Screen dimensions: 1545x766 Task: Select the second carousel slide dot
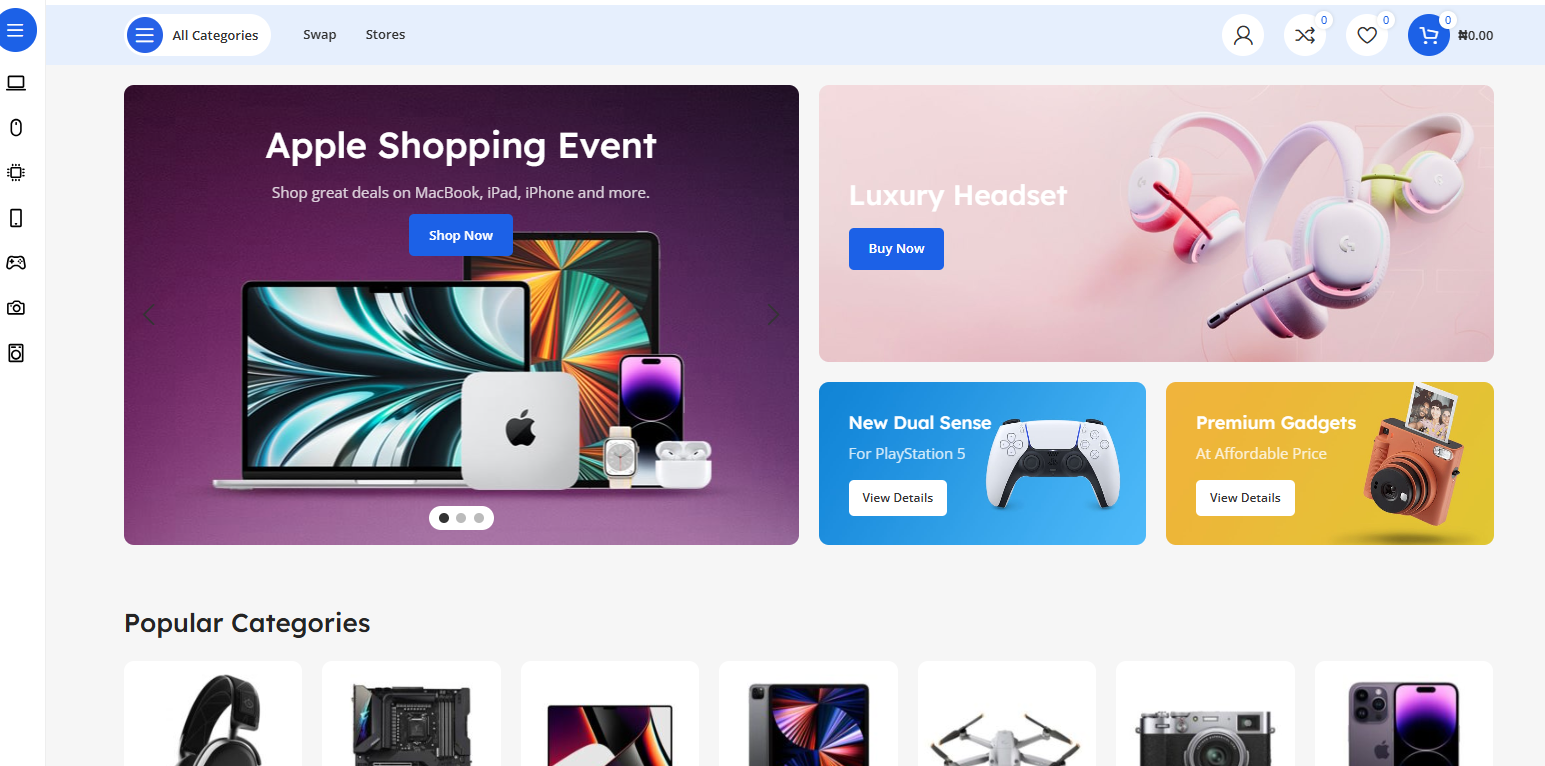pyautogui.click(x=461, y=518)
